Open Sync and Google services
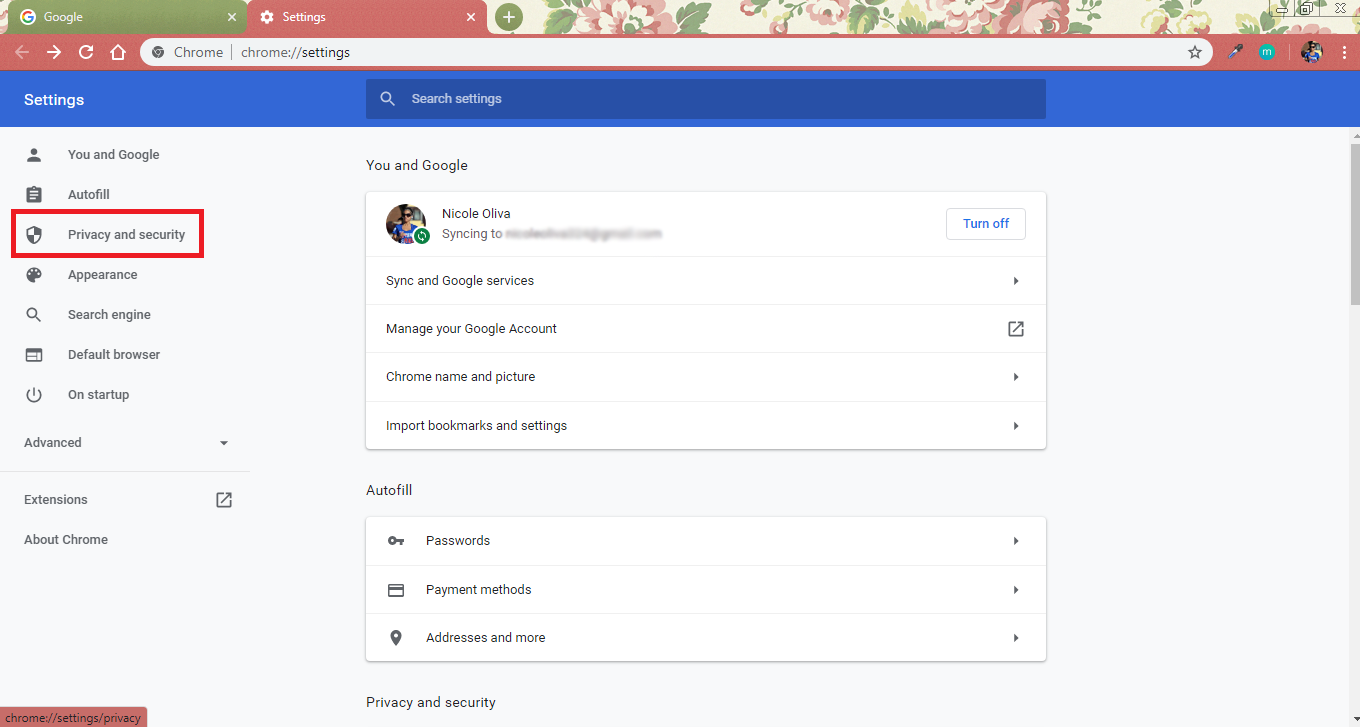 click(706, 281)
